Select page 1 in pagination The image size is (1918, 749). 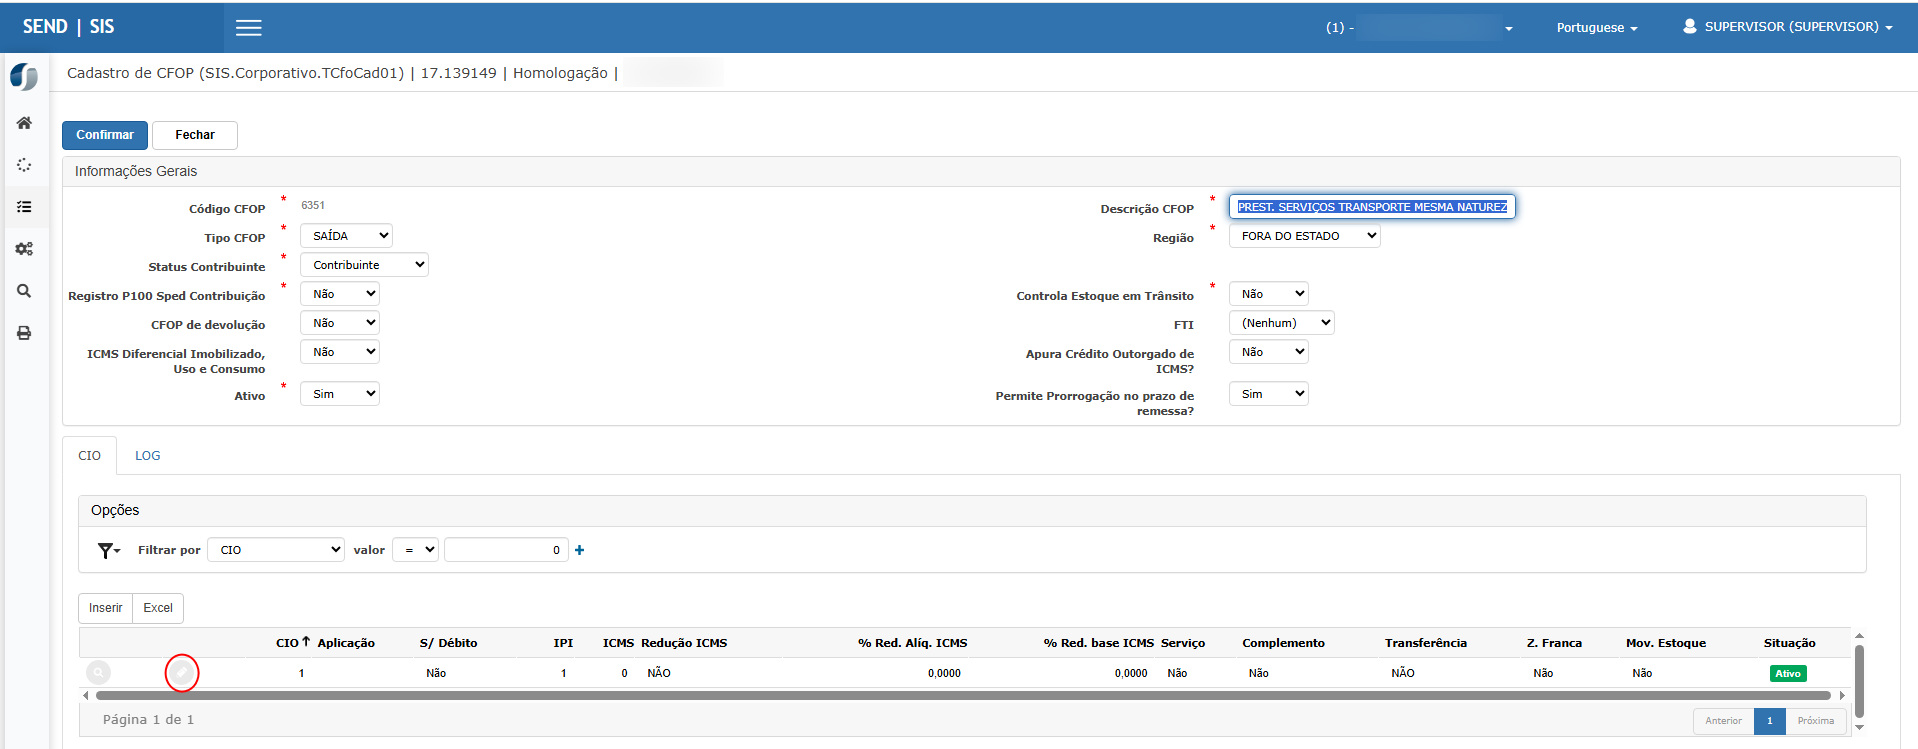tap(1769, 721)
